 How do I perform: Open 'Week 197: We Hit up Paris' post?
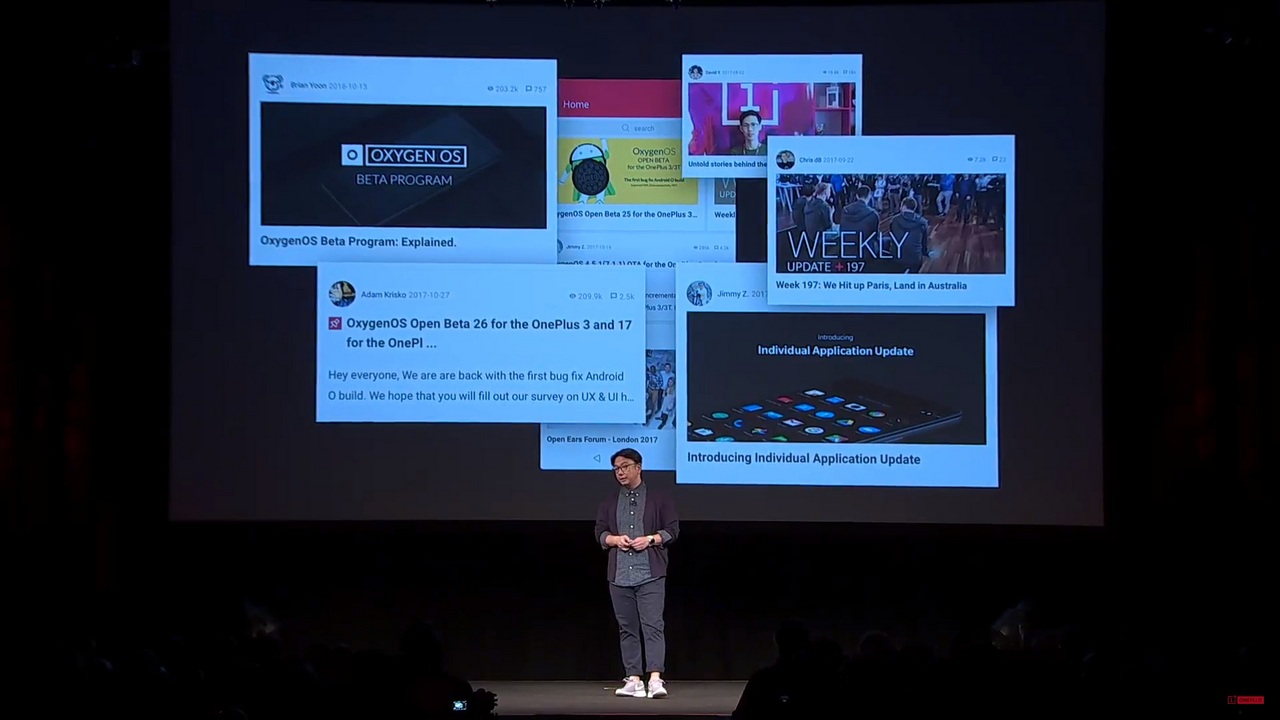point(871,286)
